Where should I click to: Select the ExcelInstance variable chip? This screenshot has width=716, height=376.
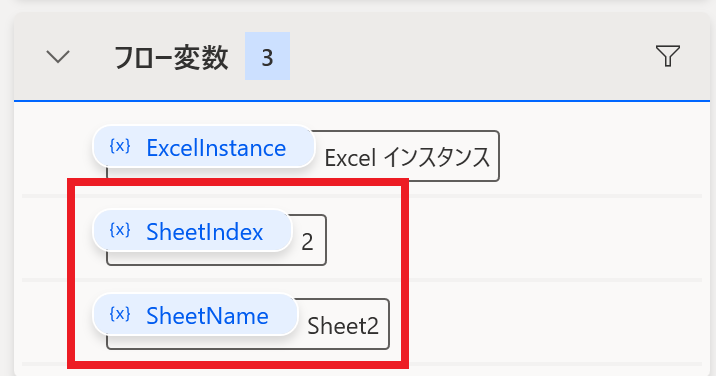[x=204, y=147]
